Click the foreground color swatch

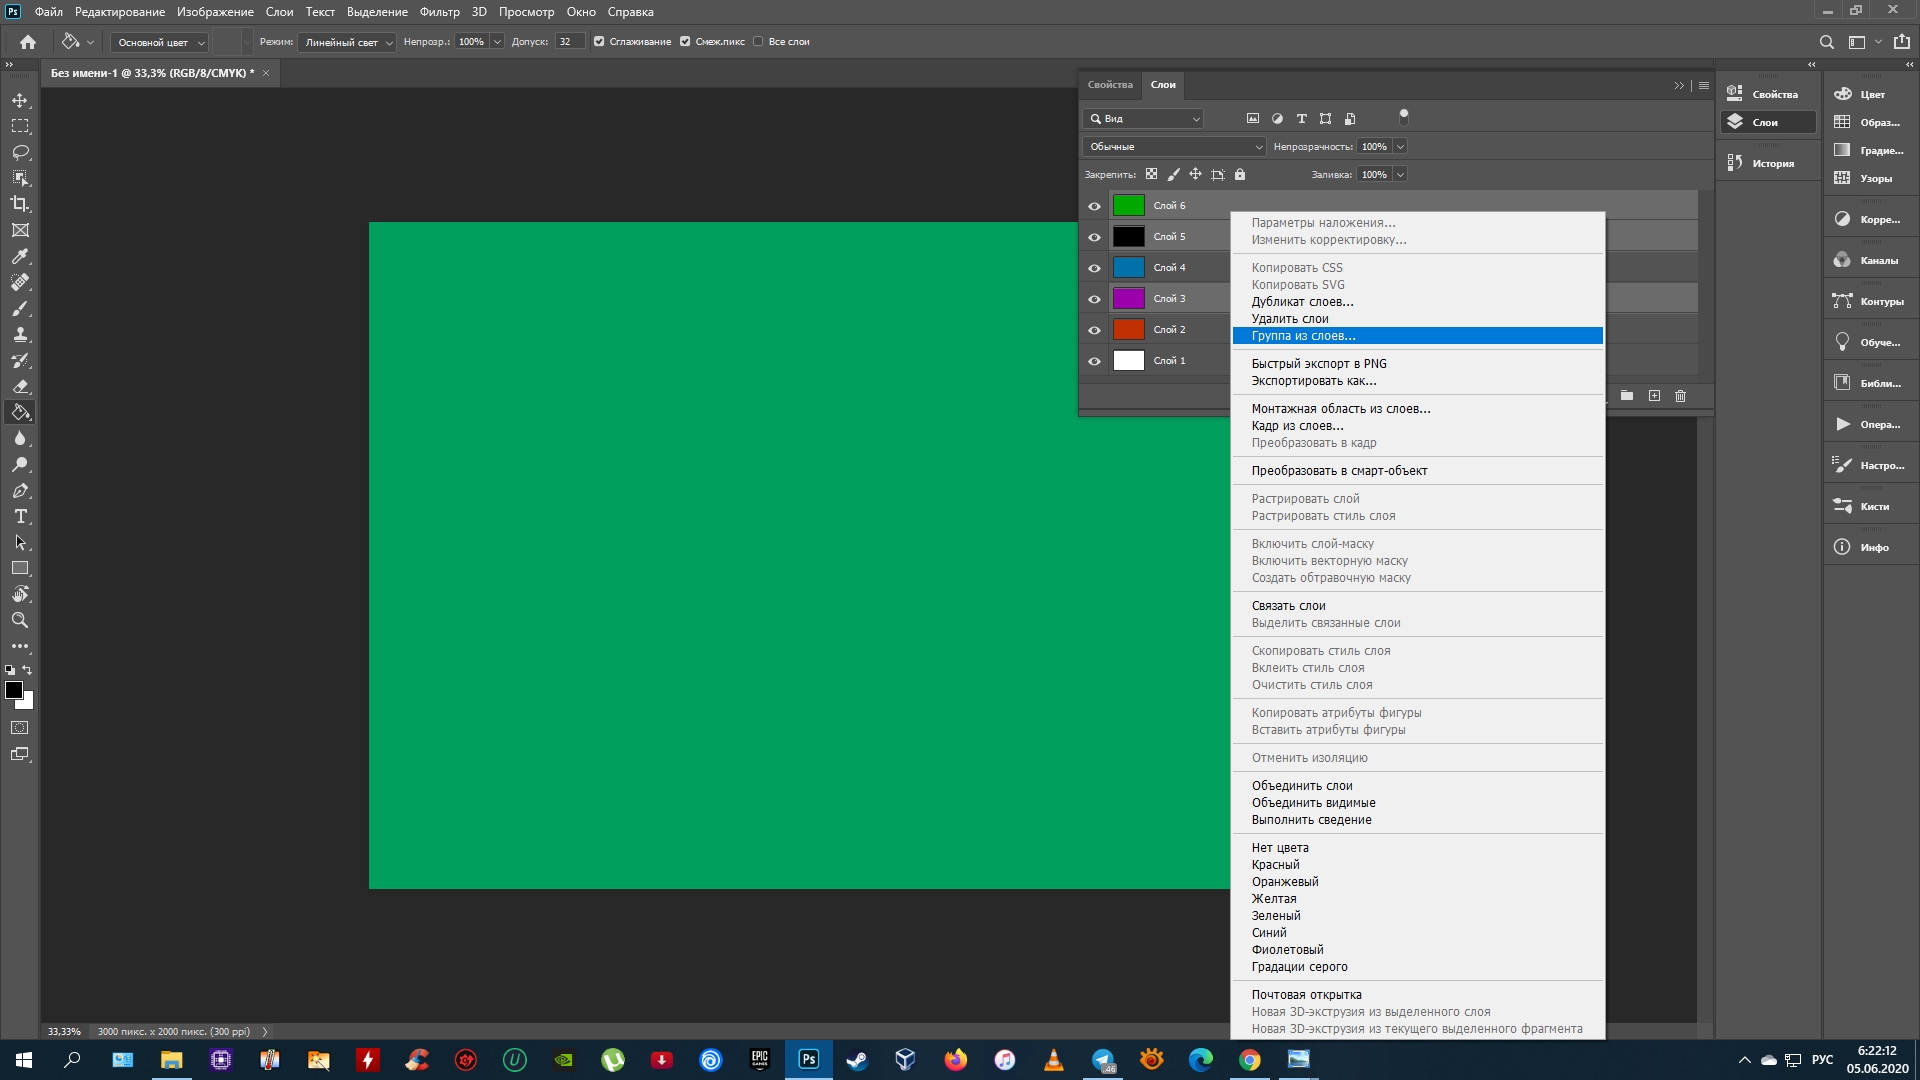pyautogui.click(x=14, y=690)
